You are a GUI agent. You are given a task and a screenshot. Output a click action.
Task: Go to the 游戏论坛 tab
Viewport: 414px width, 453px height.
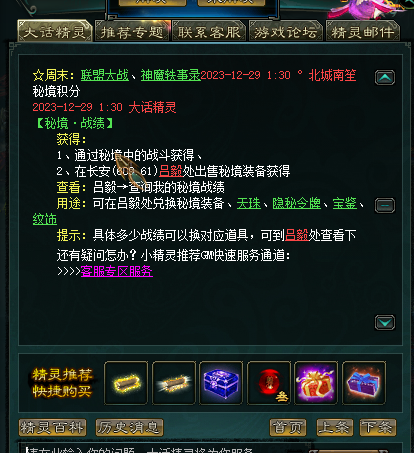pyautogui.click(x=286, y=32)
